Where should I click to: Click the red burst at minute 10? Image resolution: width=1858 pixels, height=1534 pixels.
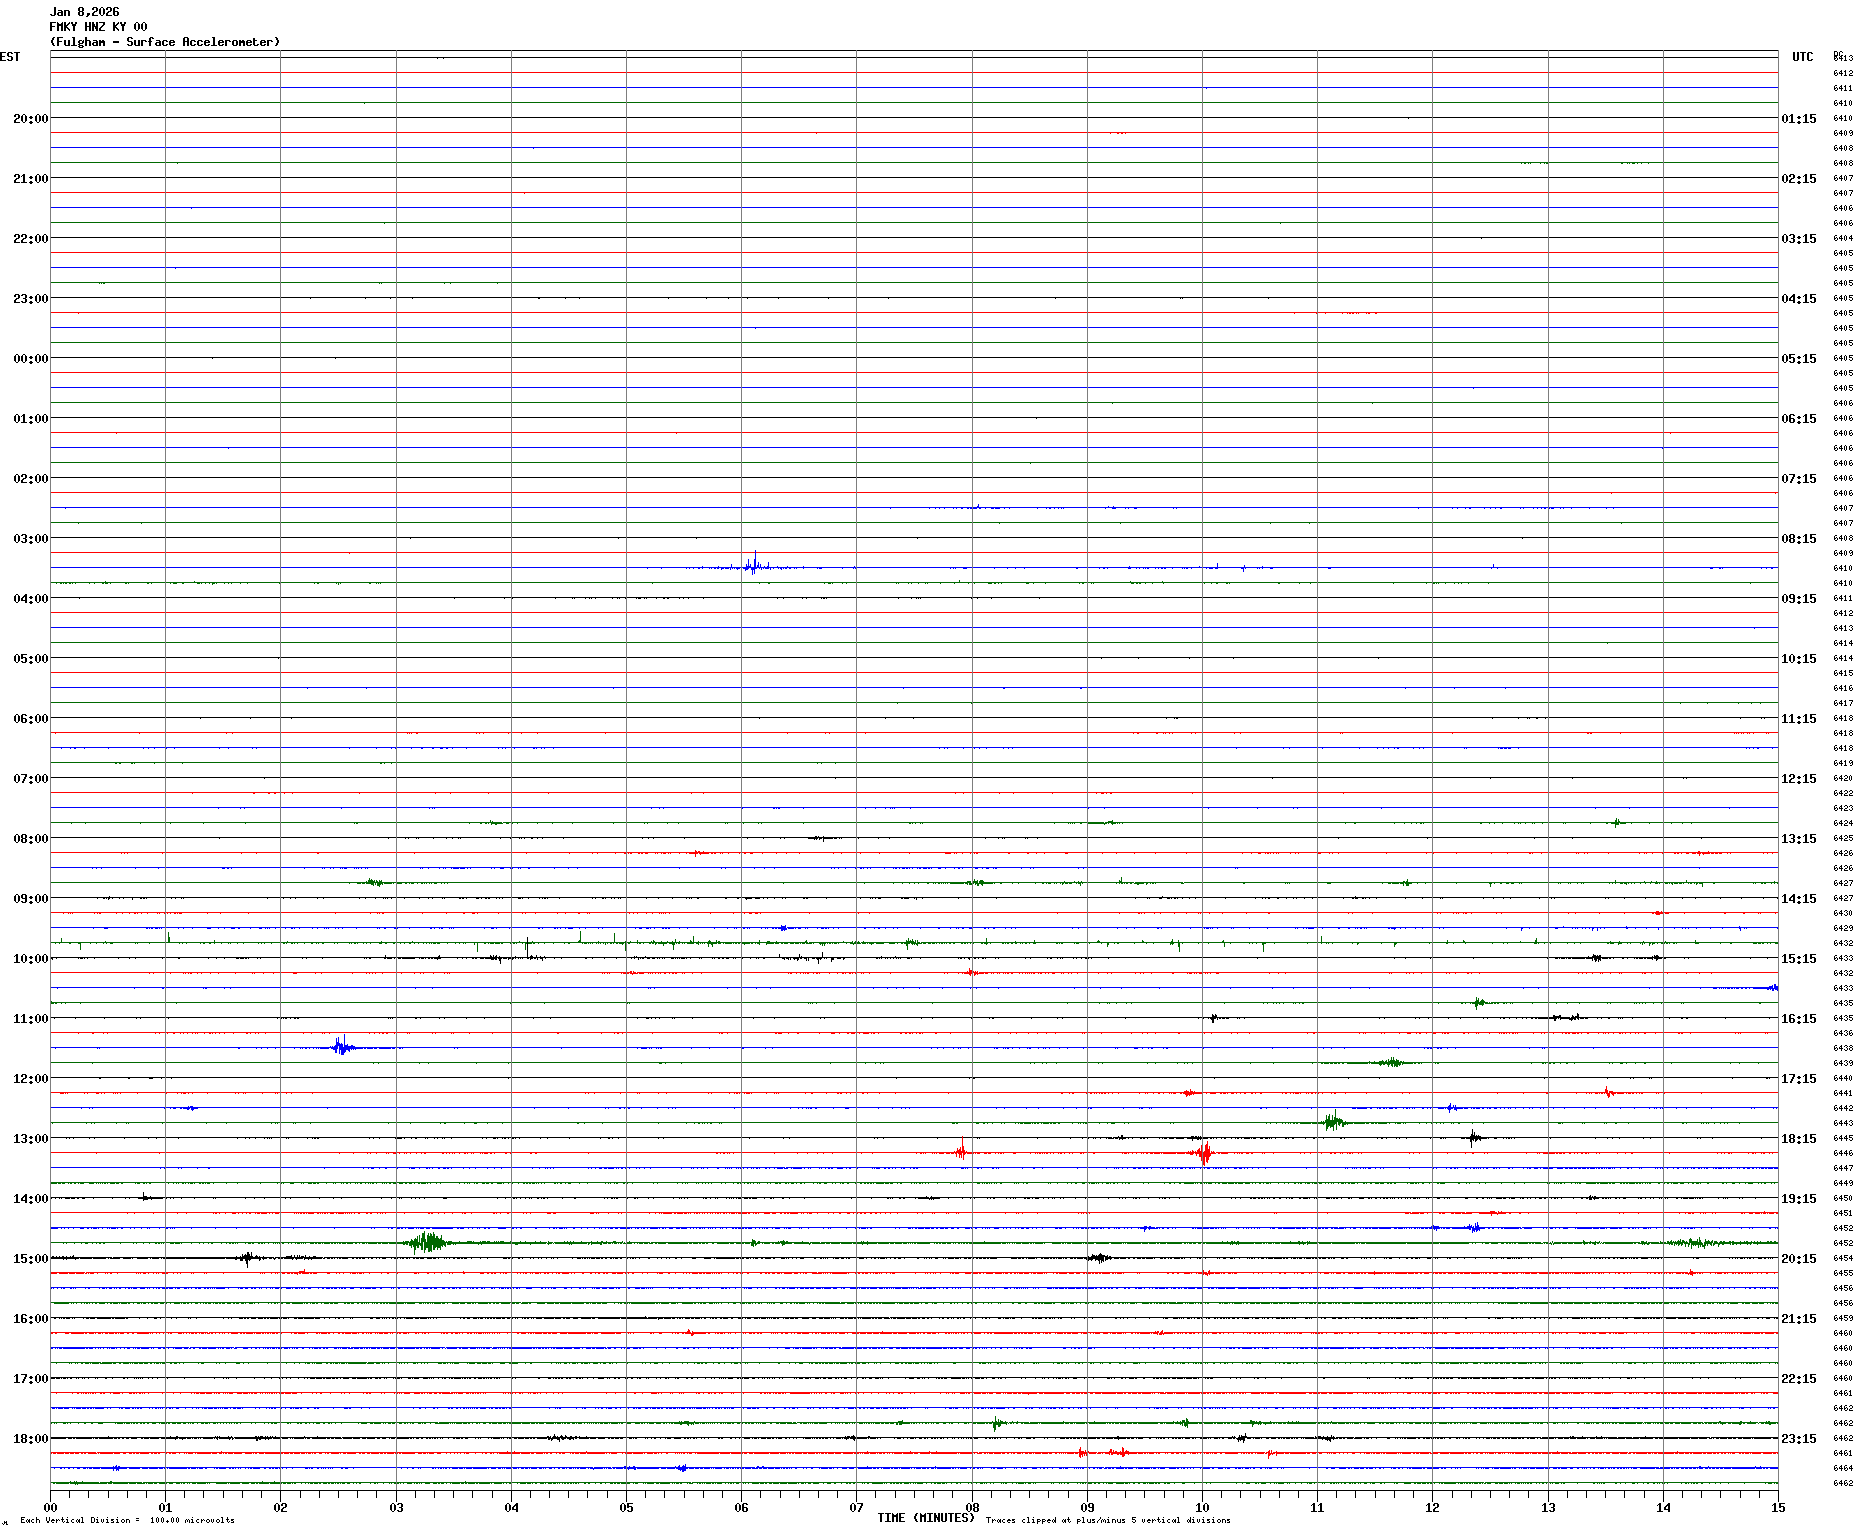pyautogui.click(x=1204, y=1153)
